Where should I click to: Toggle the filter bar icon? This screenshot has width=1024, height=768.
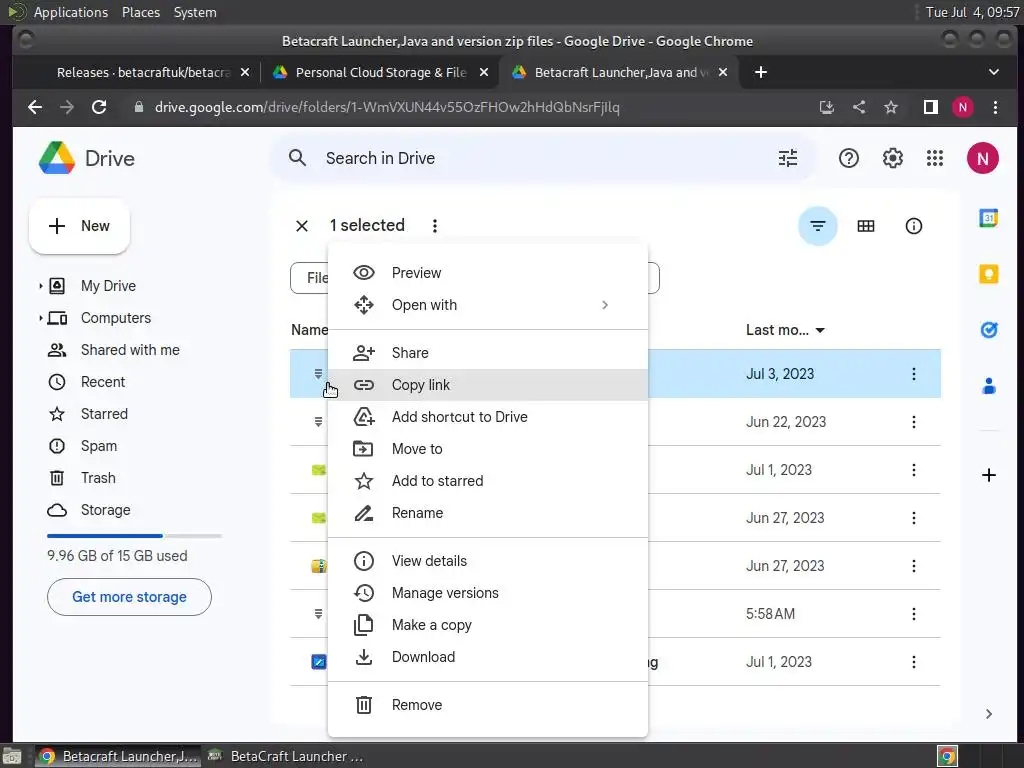tap(818, 226)
